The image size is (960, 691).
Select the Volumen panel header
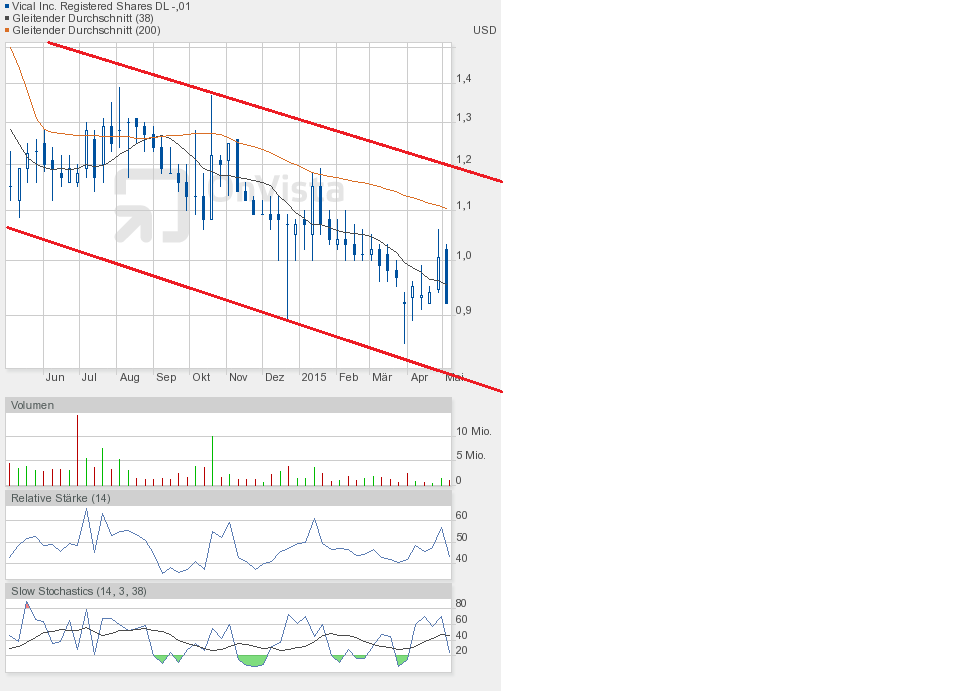point(33,405)
